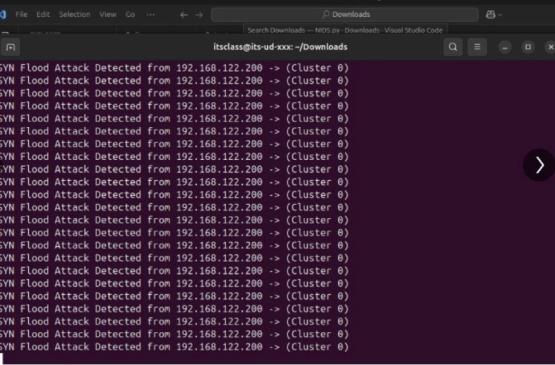
Task: Click the next image chevron arrow
Action: (539, 165)
